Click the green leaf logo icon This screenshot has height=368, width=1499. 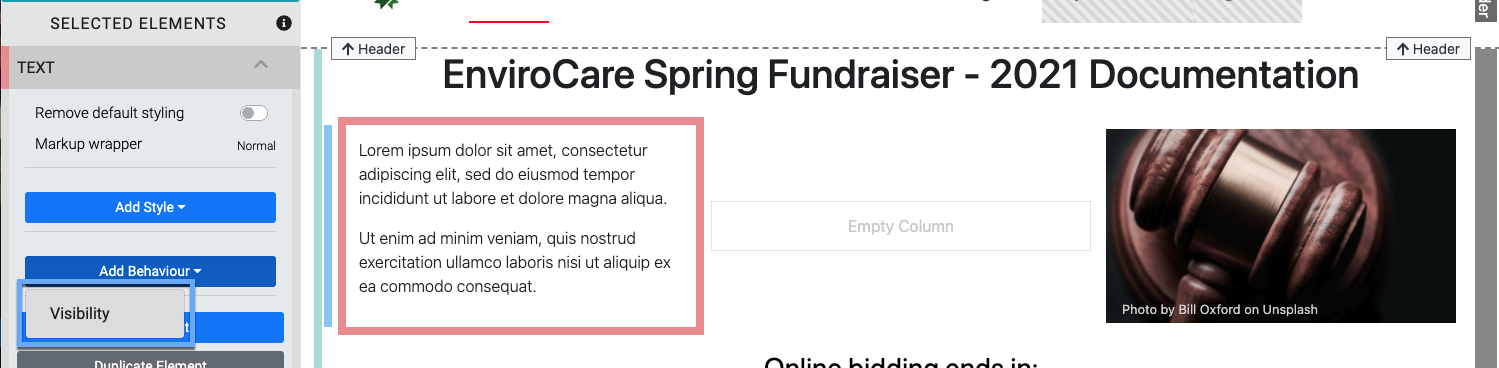tap(387, 4)
